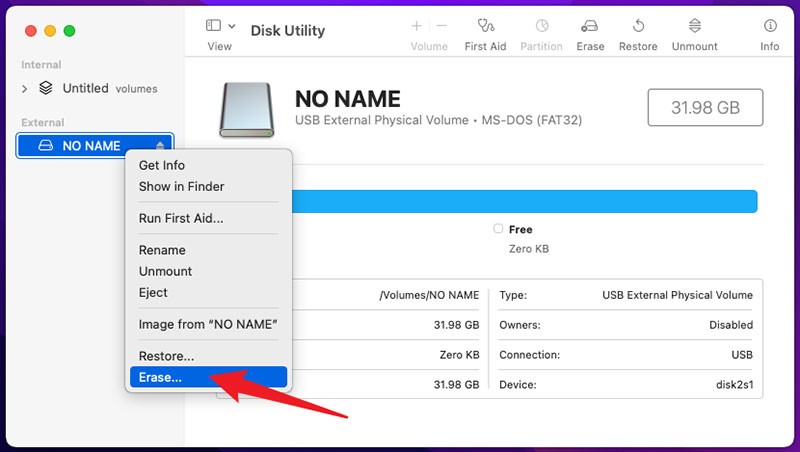The width and height of the screenshot is (800, 452).
Task: Click the Partition toolbar icon
Action: point(542,26)
